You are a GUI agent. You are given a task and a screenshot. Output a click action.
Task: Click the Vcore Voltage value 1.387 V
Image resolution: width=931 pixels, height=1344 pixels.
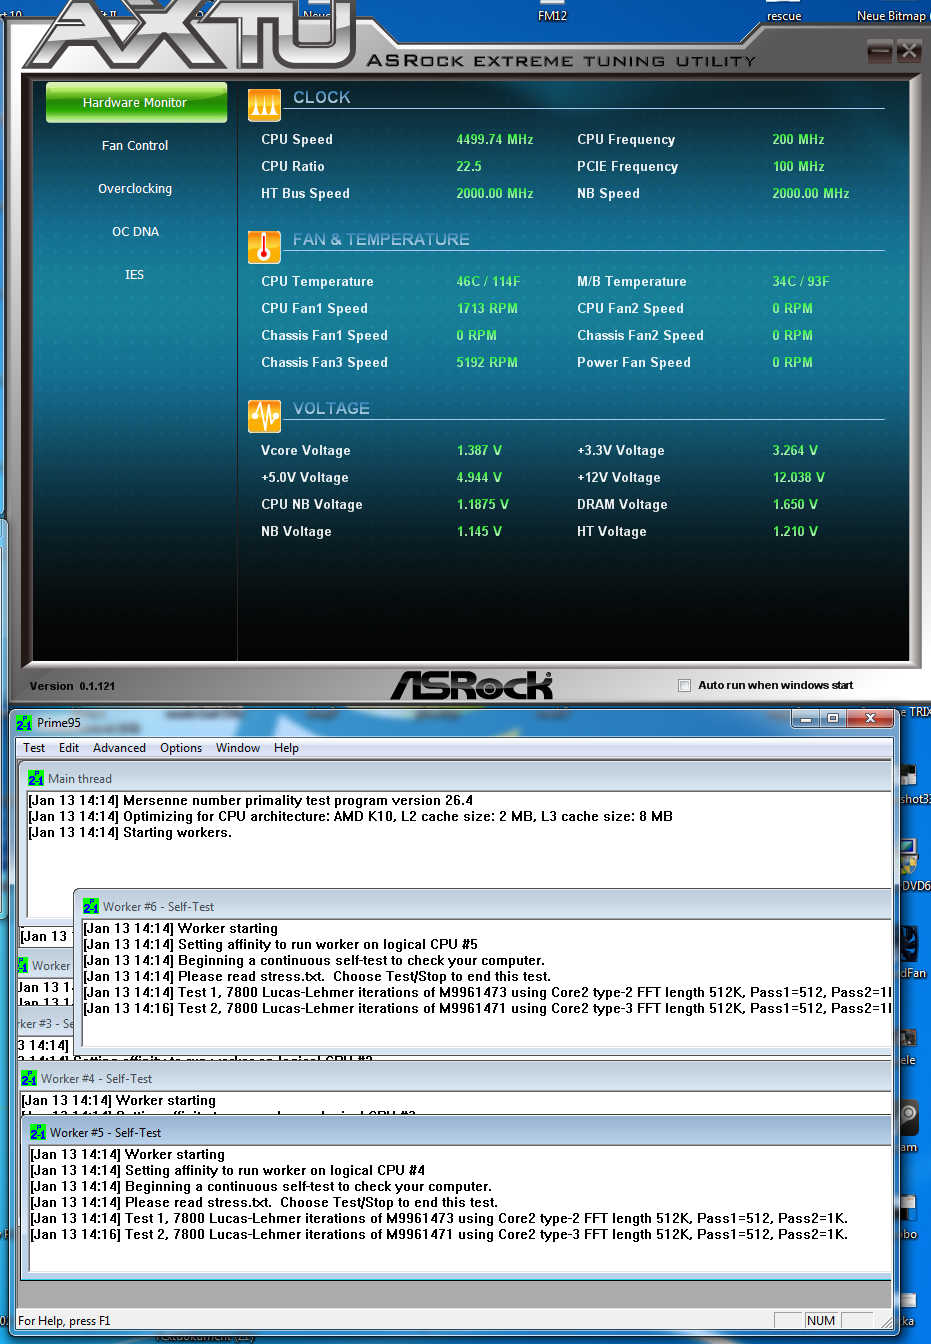479,450
